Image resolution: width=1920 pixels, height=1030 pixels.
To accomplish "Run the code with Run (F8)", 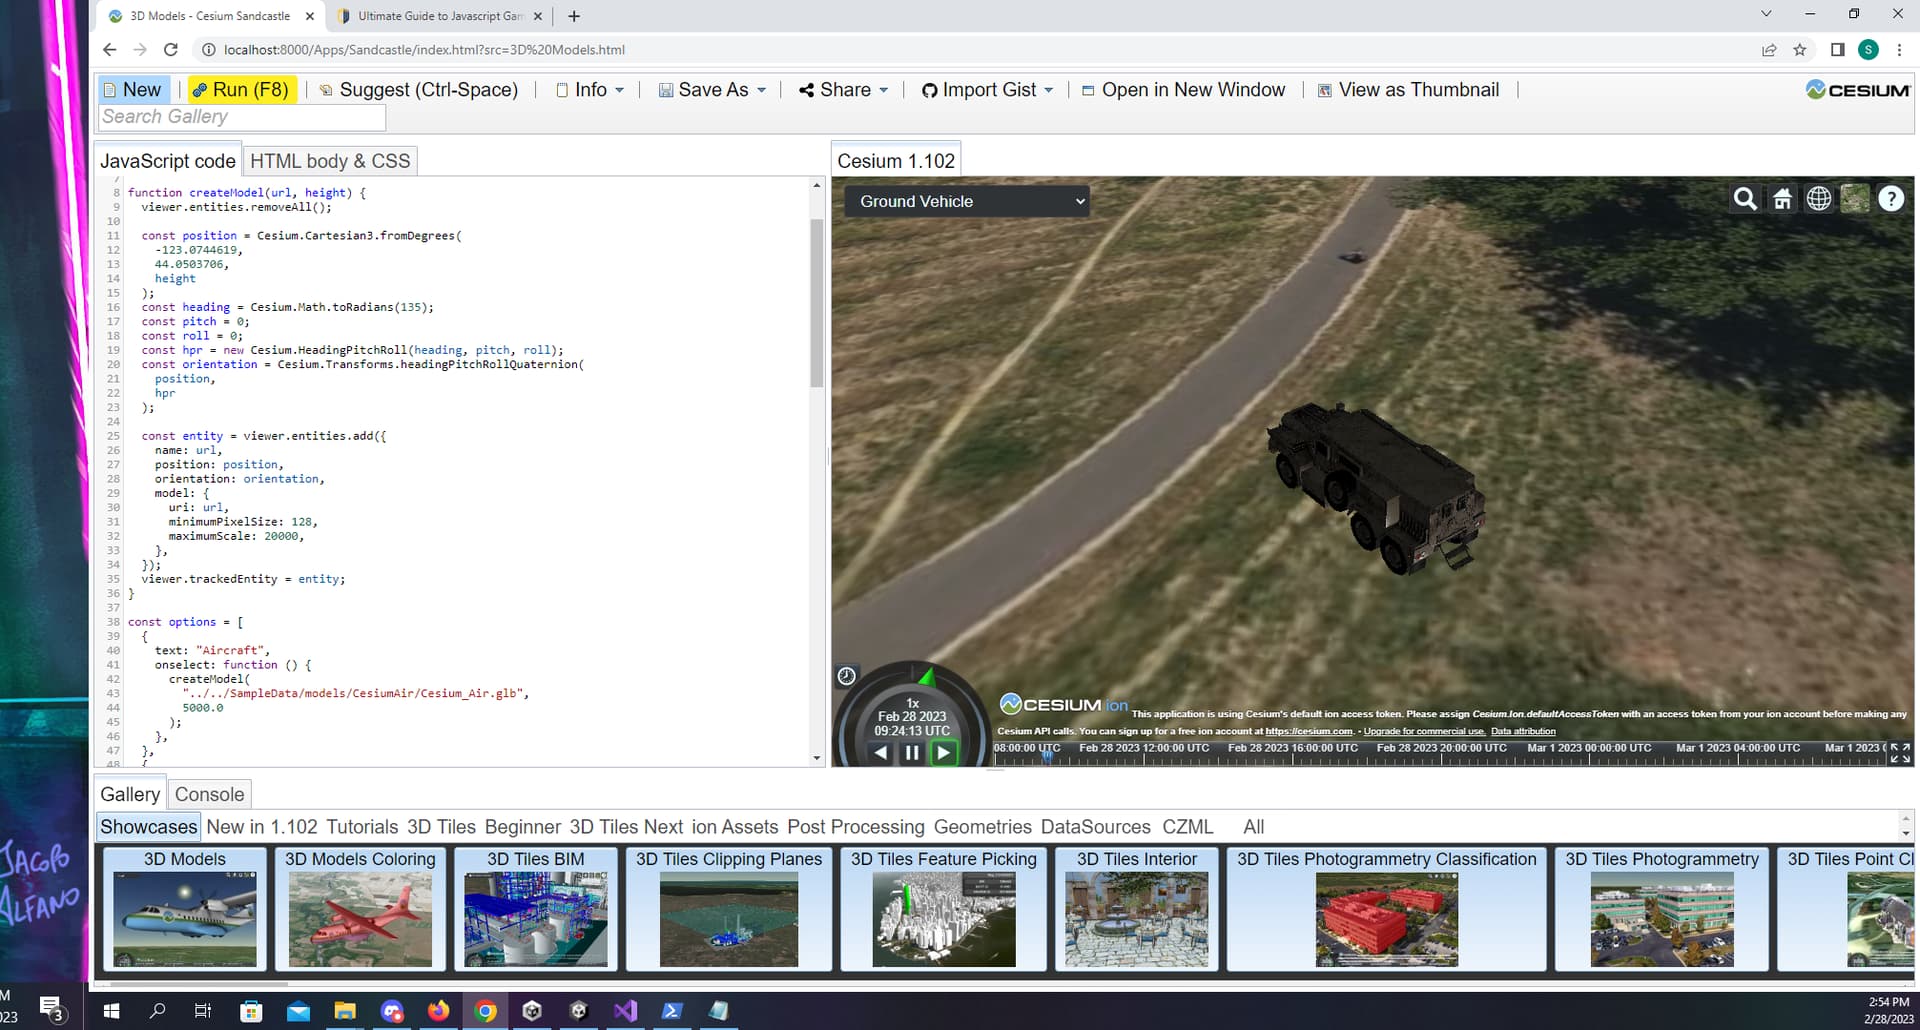I will 241,90.
